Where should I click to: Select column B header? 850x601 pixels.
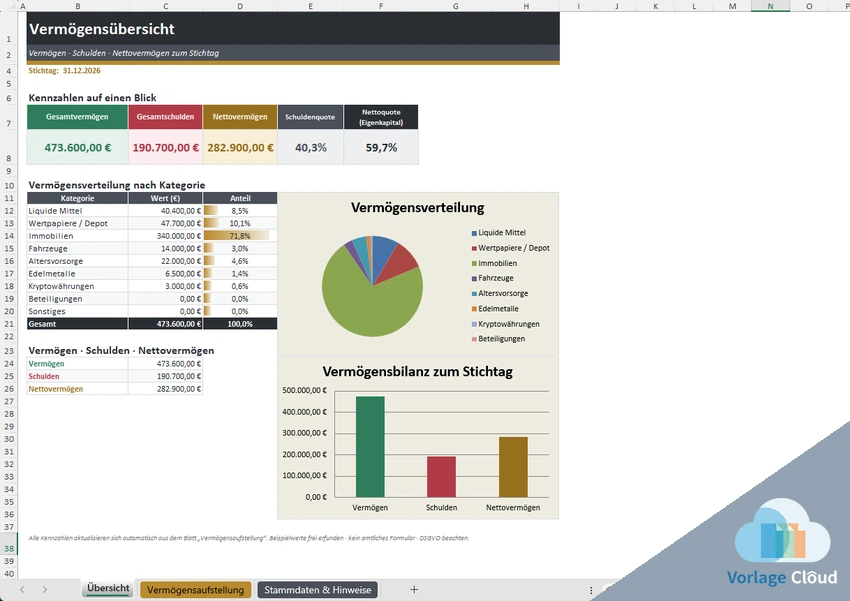78,6
